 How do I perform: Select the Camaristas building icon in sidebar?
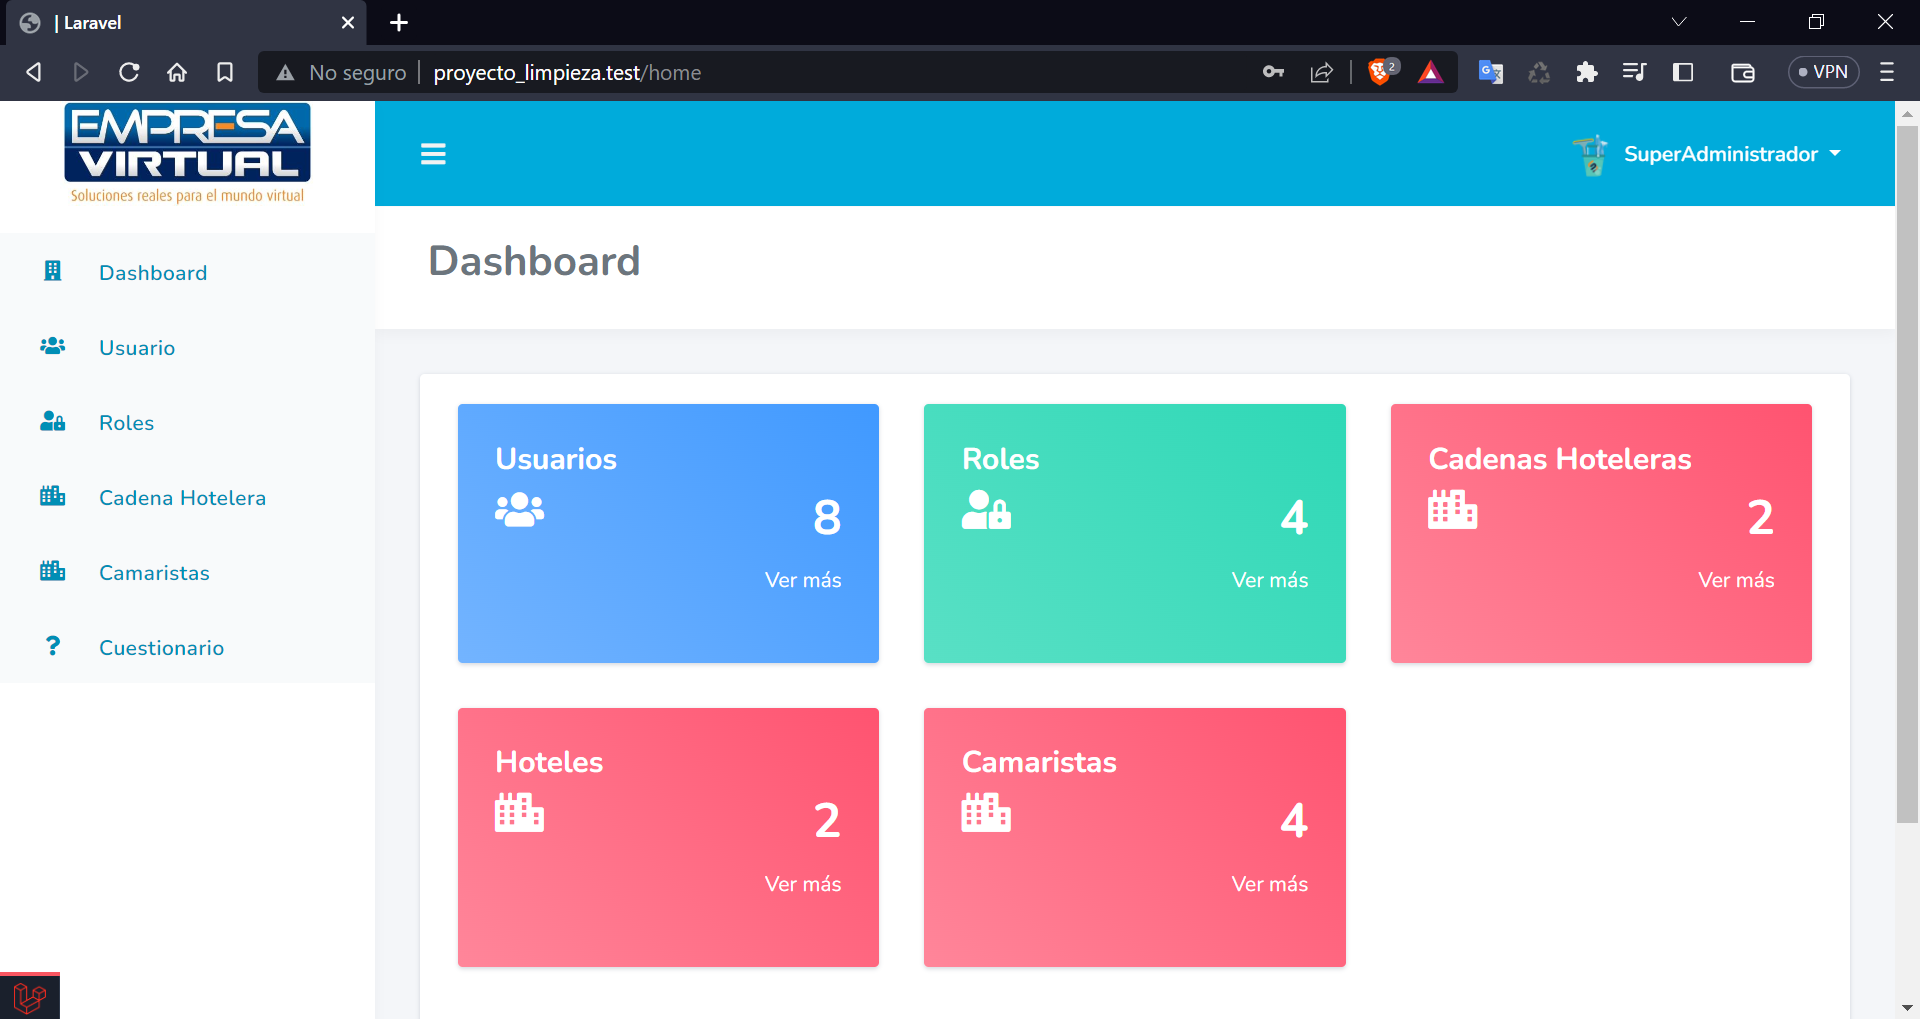point(53,571)
